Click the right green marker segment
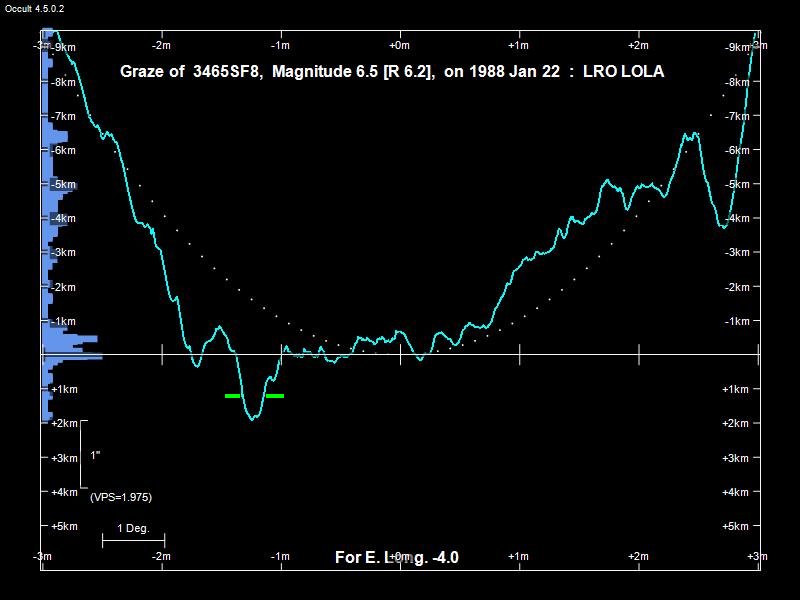 coord(275,396)
